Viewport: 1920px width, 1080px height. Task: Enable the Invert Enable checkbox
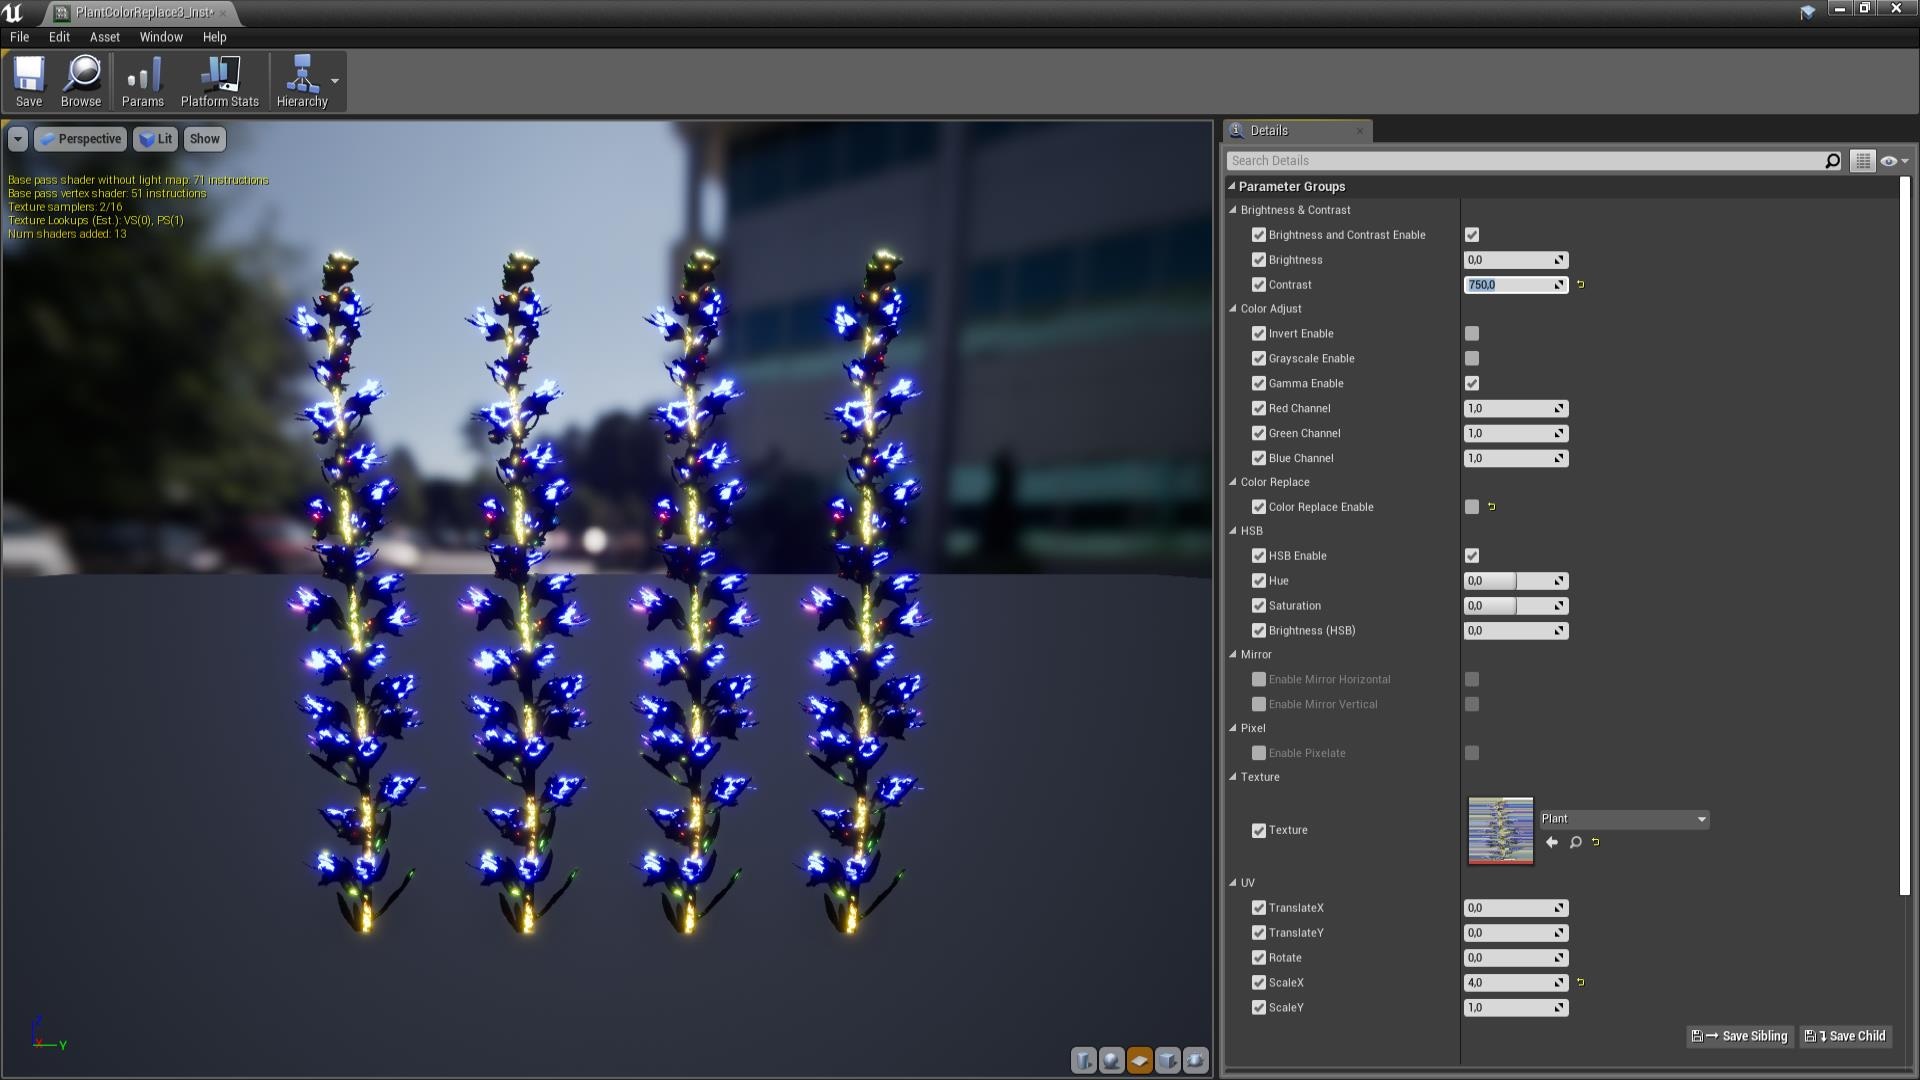click(1471, 333)
